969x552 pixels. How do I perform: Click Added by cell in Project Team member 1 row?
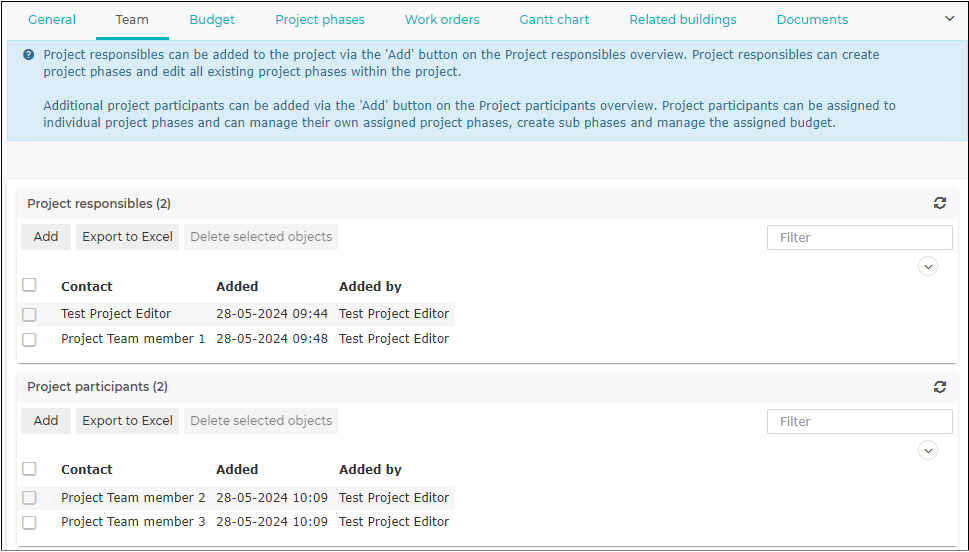(394, 339)
